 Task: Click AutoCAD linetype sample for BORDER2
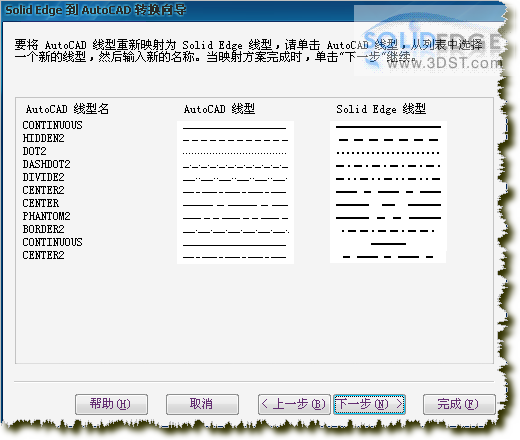click(236, 231)
